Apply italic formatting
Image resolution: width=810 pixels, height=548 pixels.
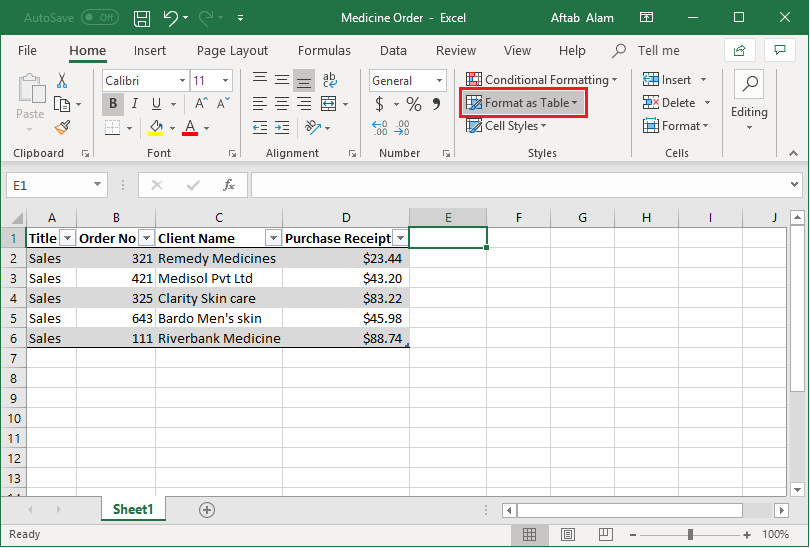pos(134,104)
